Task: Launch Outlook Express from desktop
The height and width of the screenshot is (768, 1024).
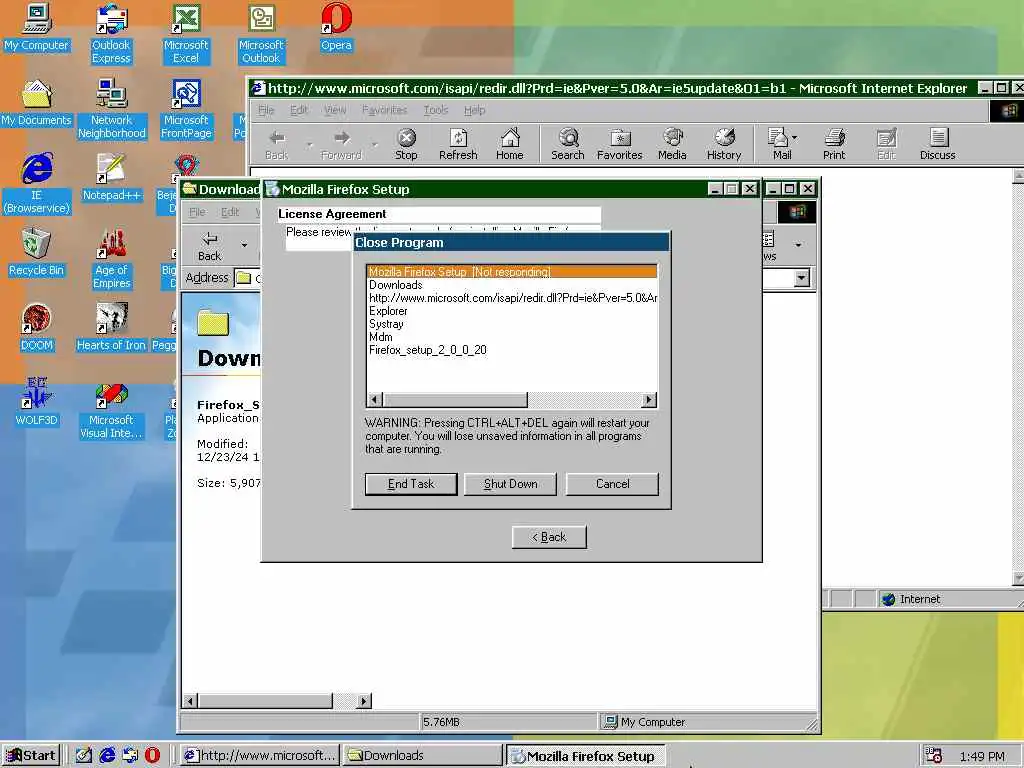Action: (111, 34)
